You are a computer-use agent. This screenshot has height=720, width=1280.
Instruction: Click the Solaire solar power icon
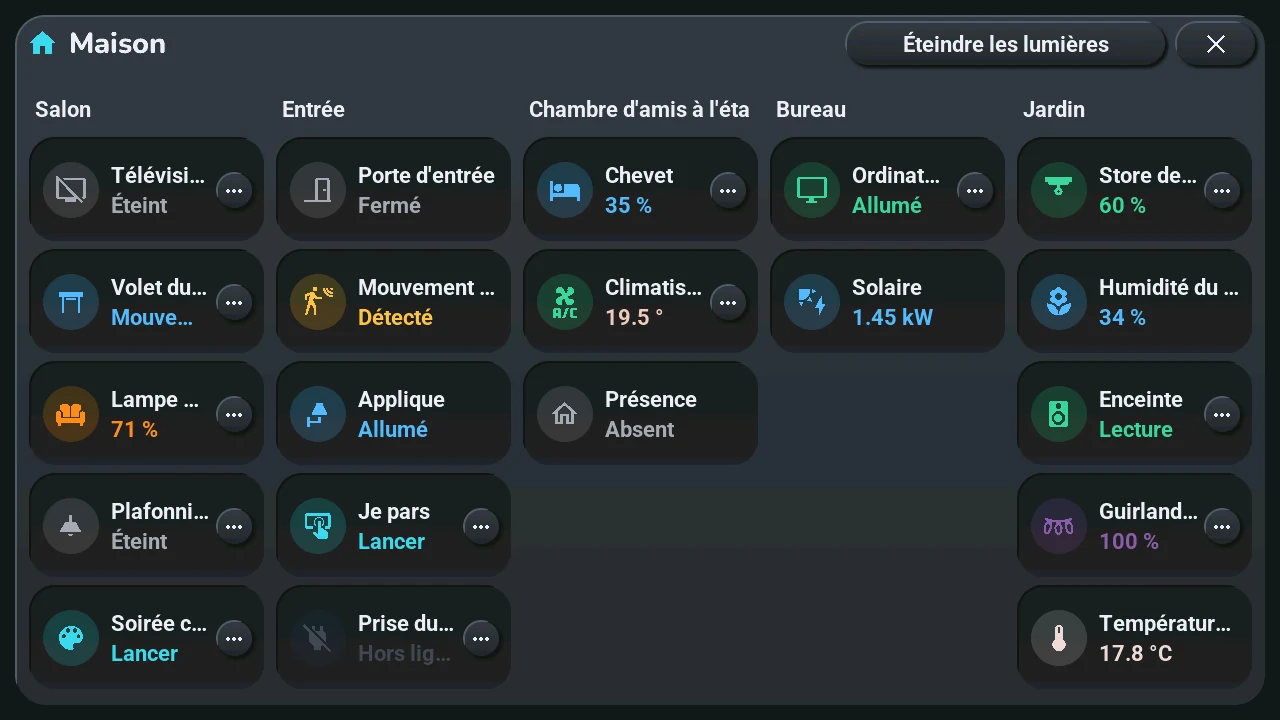(x=812, y=301)
